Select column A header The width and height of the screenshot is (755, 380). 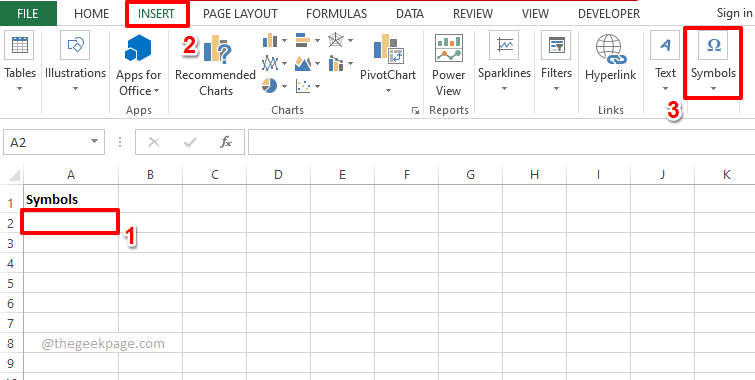tap(71, 175)
